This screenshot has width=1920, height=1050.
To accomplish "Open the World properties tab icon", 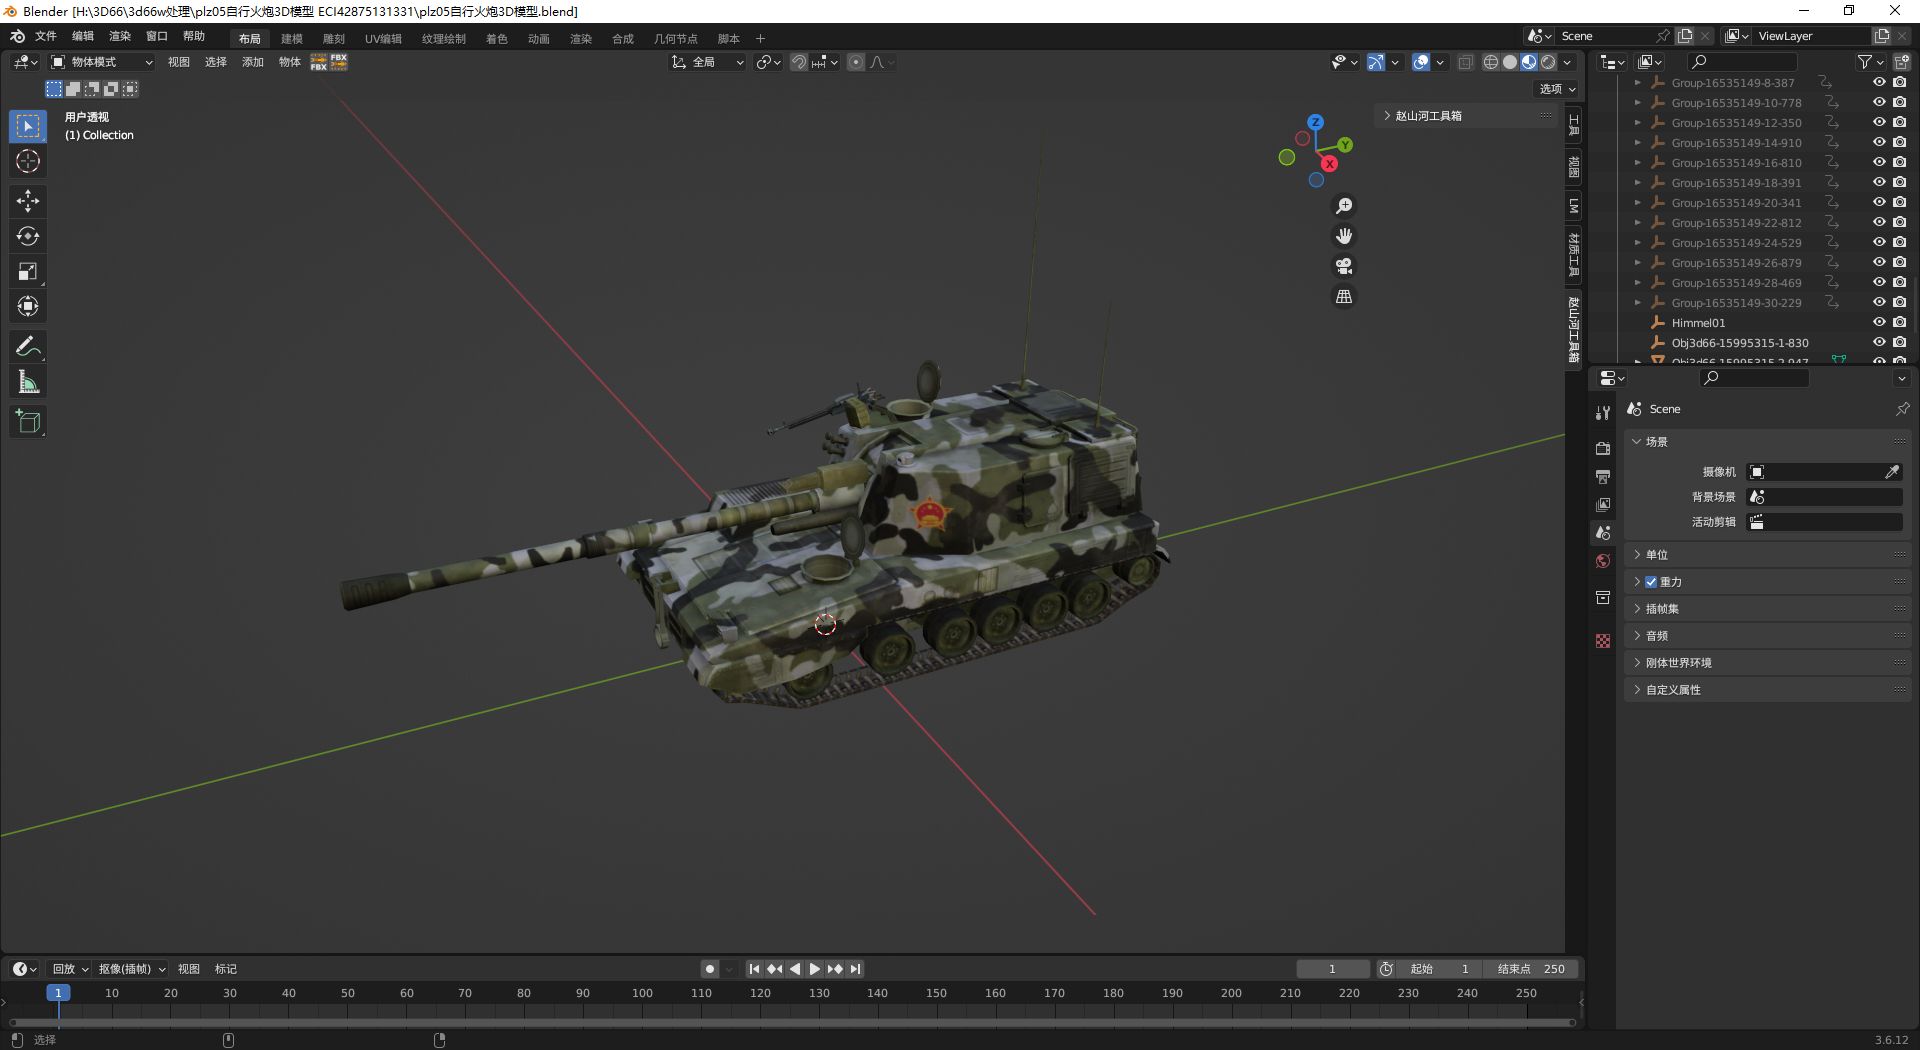I will click(x=1603, y=561).
